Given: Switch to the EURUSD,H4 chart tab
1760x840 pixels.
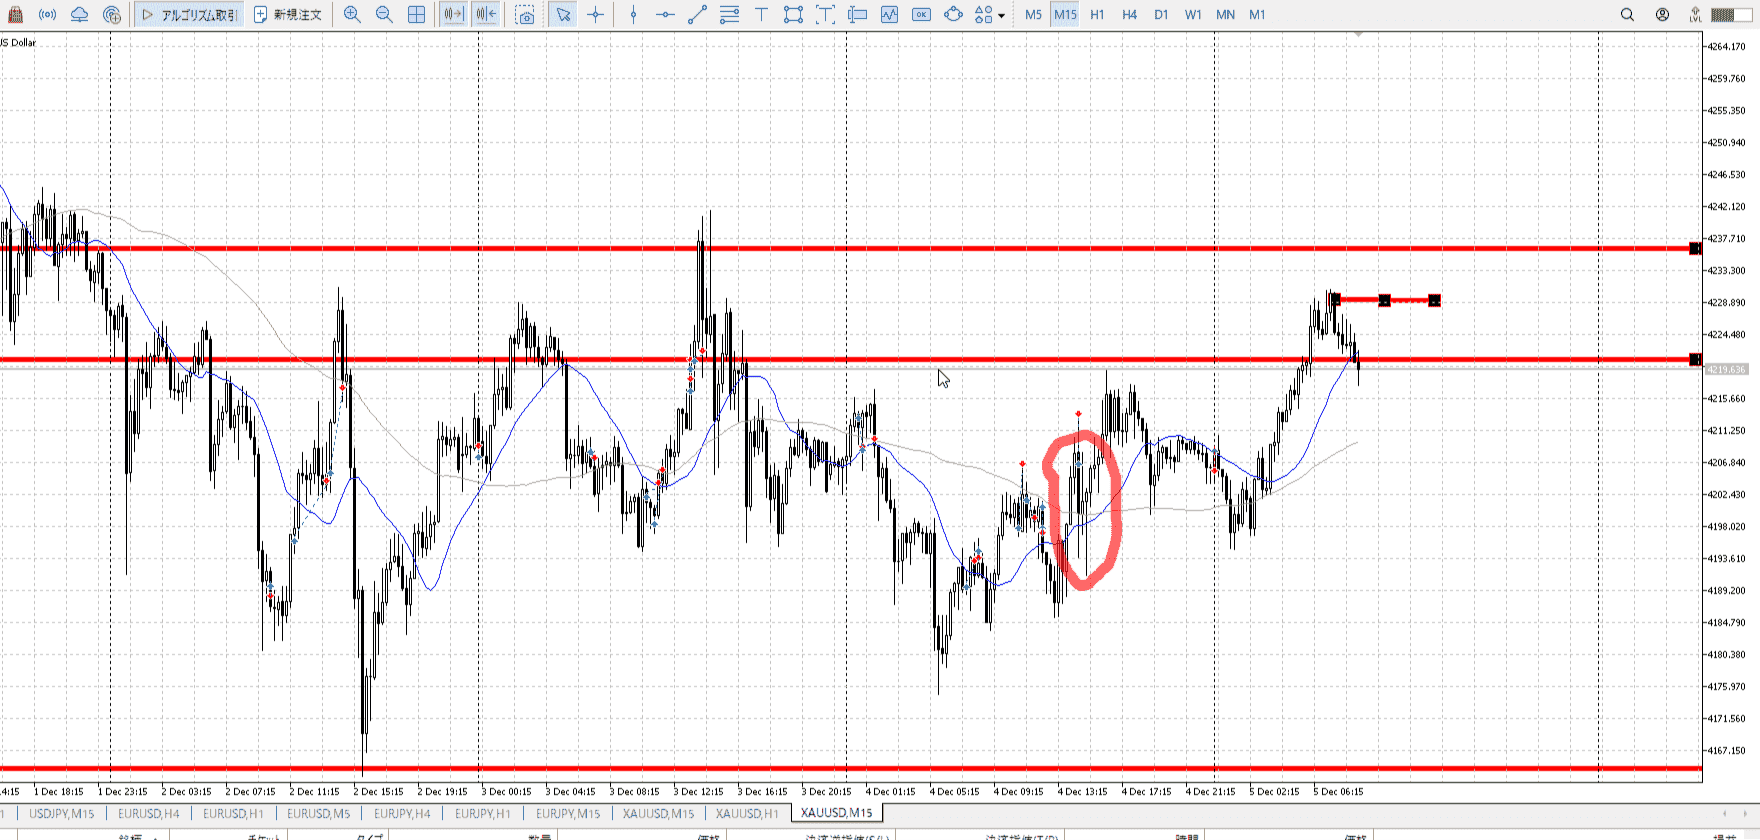Looking at the screenshot, I should point(148,814).
